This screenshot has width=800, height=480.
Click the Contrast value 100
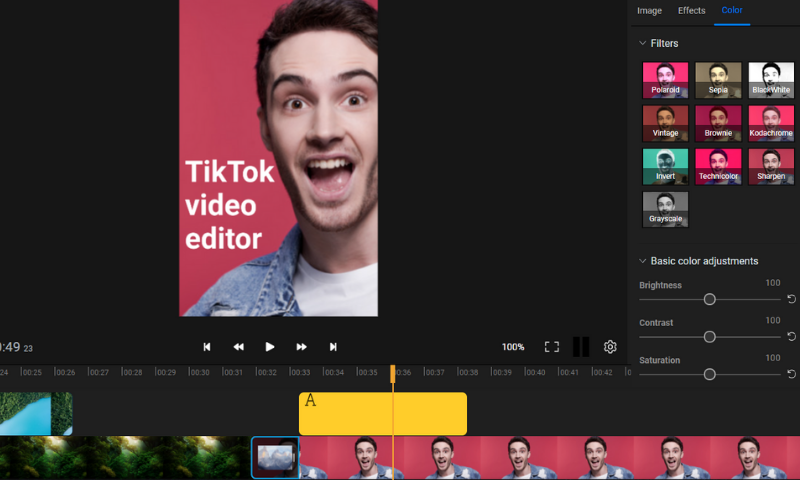click(x=772, y=320)
